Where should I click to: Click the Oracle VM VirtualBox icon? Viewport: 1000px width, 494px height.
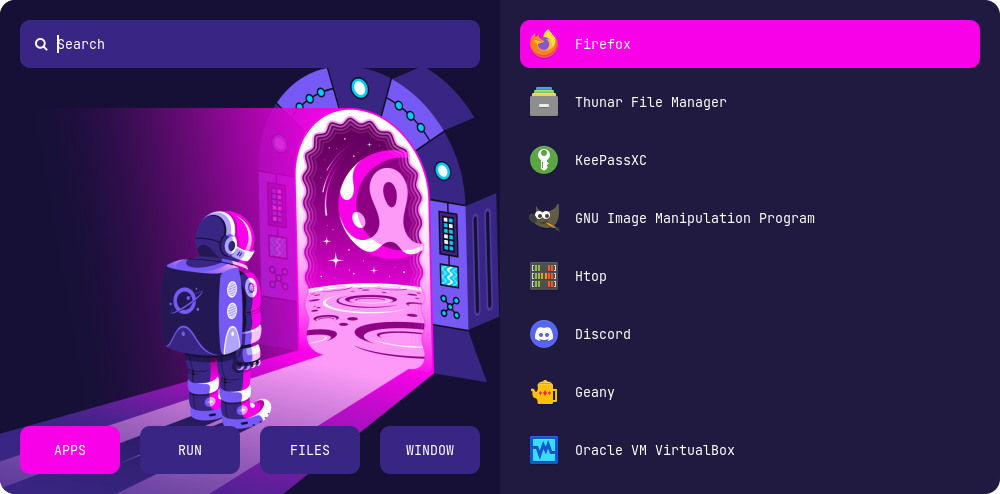[x=544, y=450]
